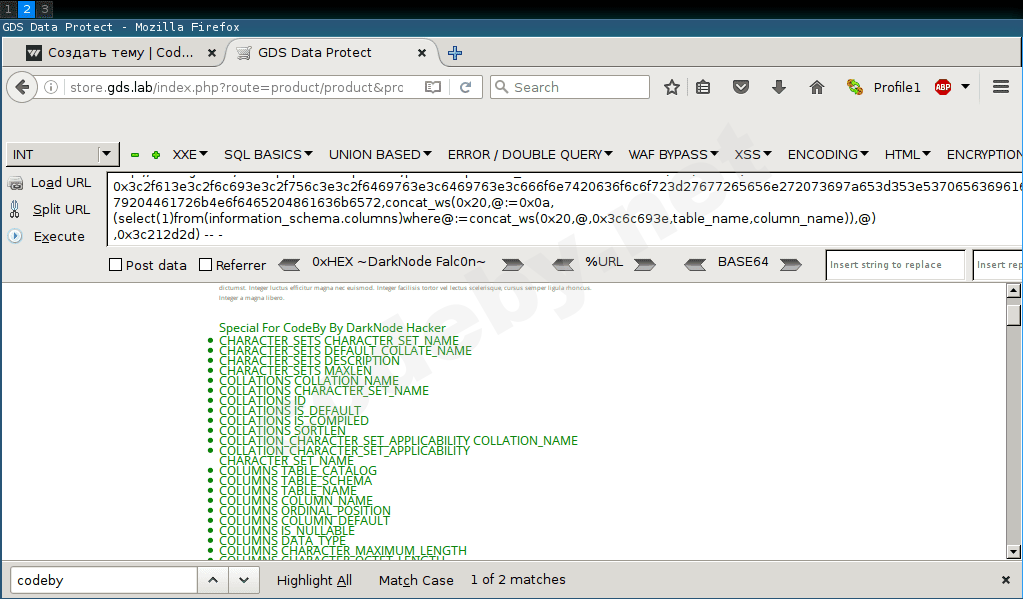Click the Profile1 proxy switcher icon
This screenshot has width=1023, height=599.
pyautogui.click(x=855, y=87)
